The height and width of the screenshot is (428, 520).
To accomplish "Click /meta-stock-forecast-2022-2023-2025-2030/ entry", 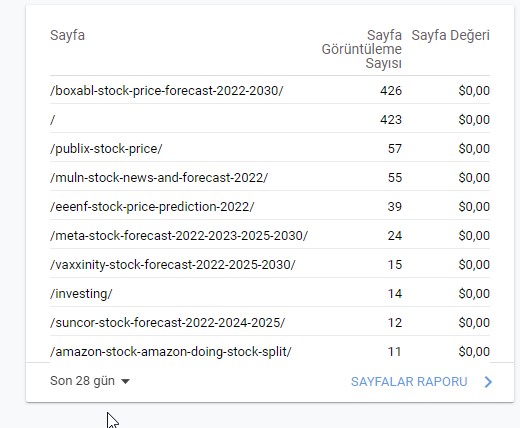I will click(179, 235).
